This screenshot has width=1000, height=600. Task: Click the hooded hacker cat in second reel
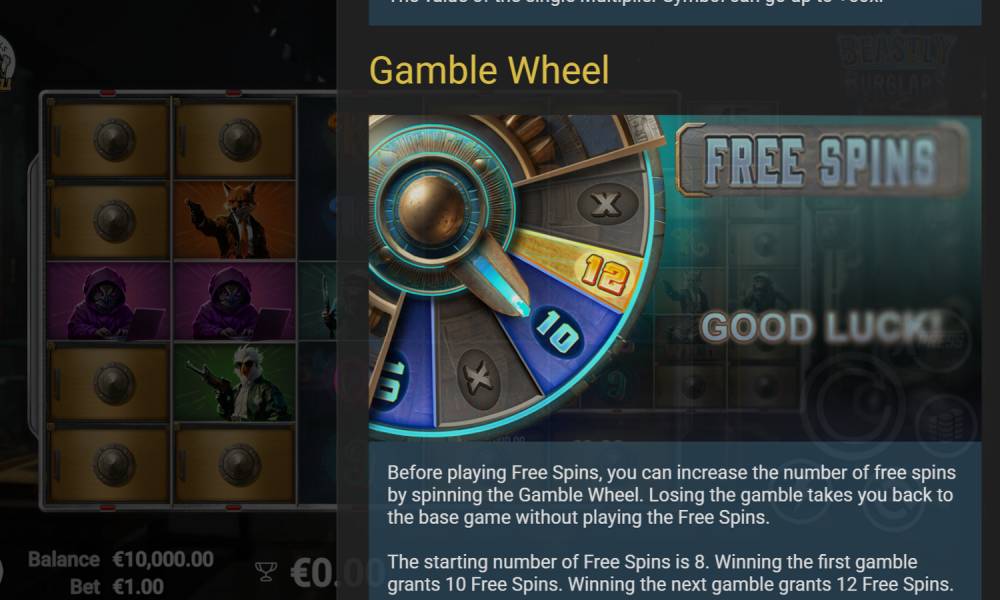[x=234, y=301]
